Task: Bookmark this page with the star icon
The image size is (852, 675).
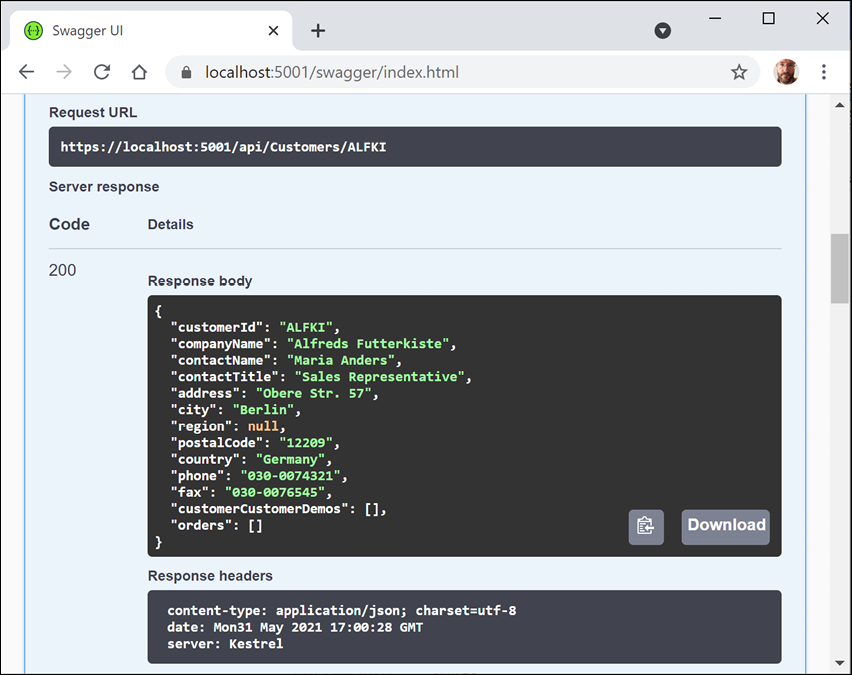Action: point(739,72)
